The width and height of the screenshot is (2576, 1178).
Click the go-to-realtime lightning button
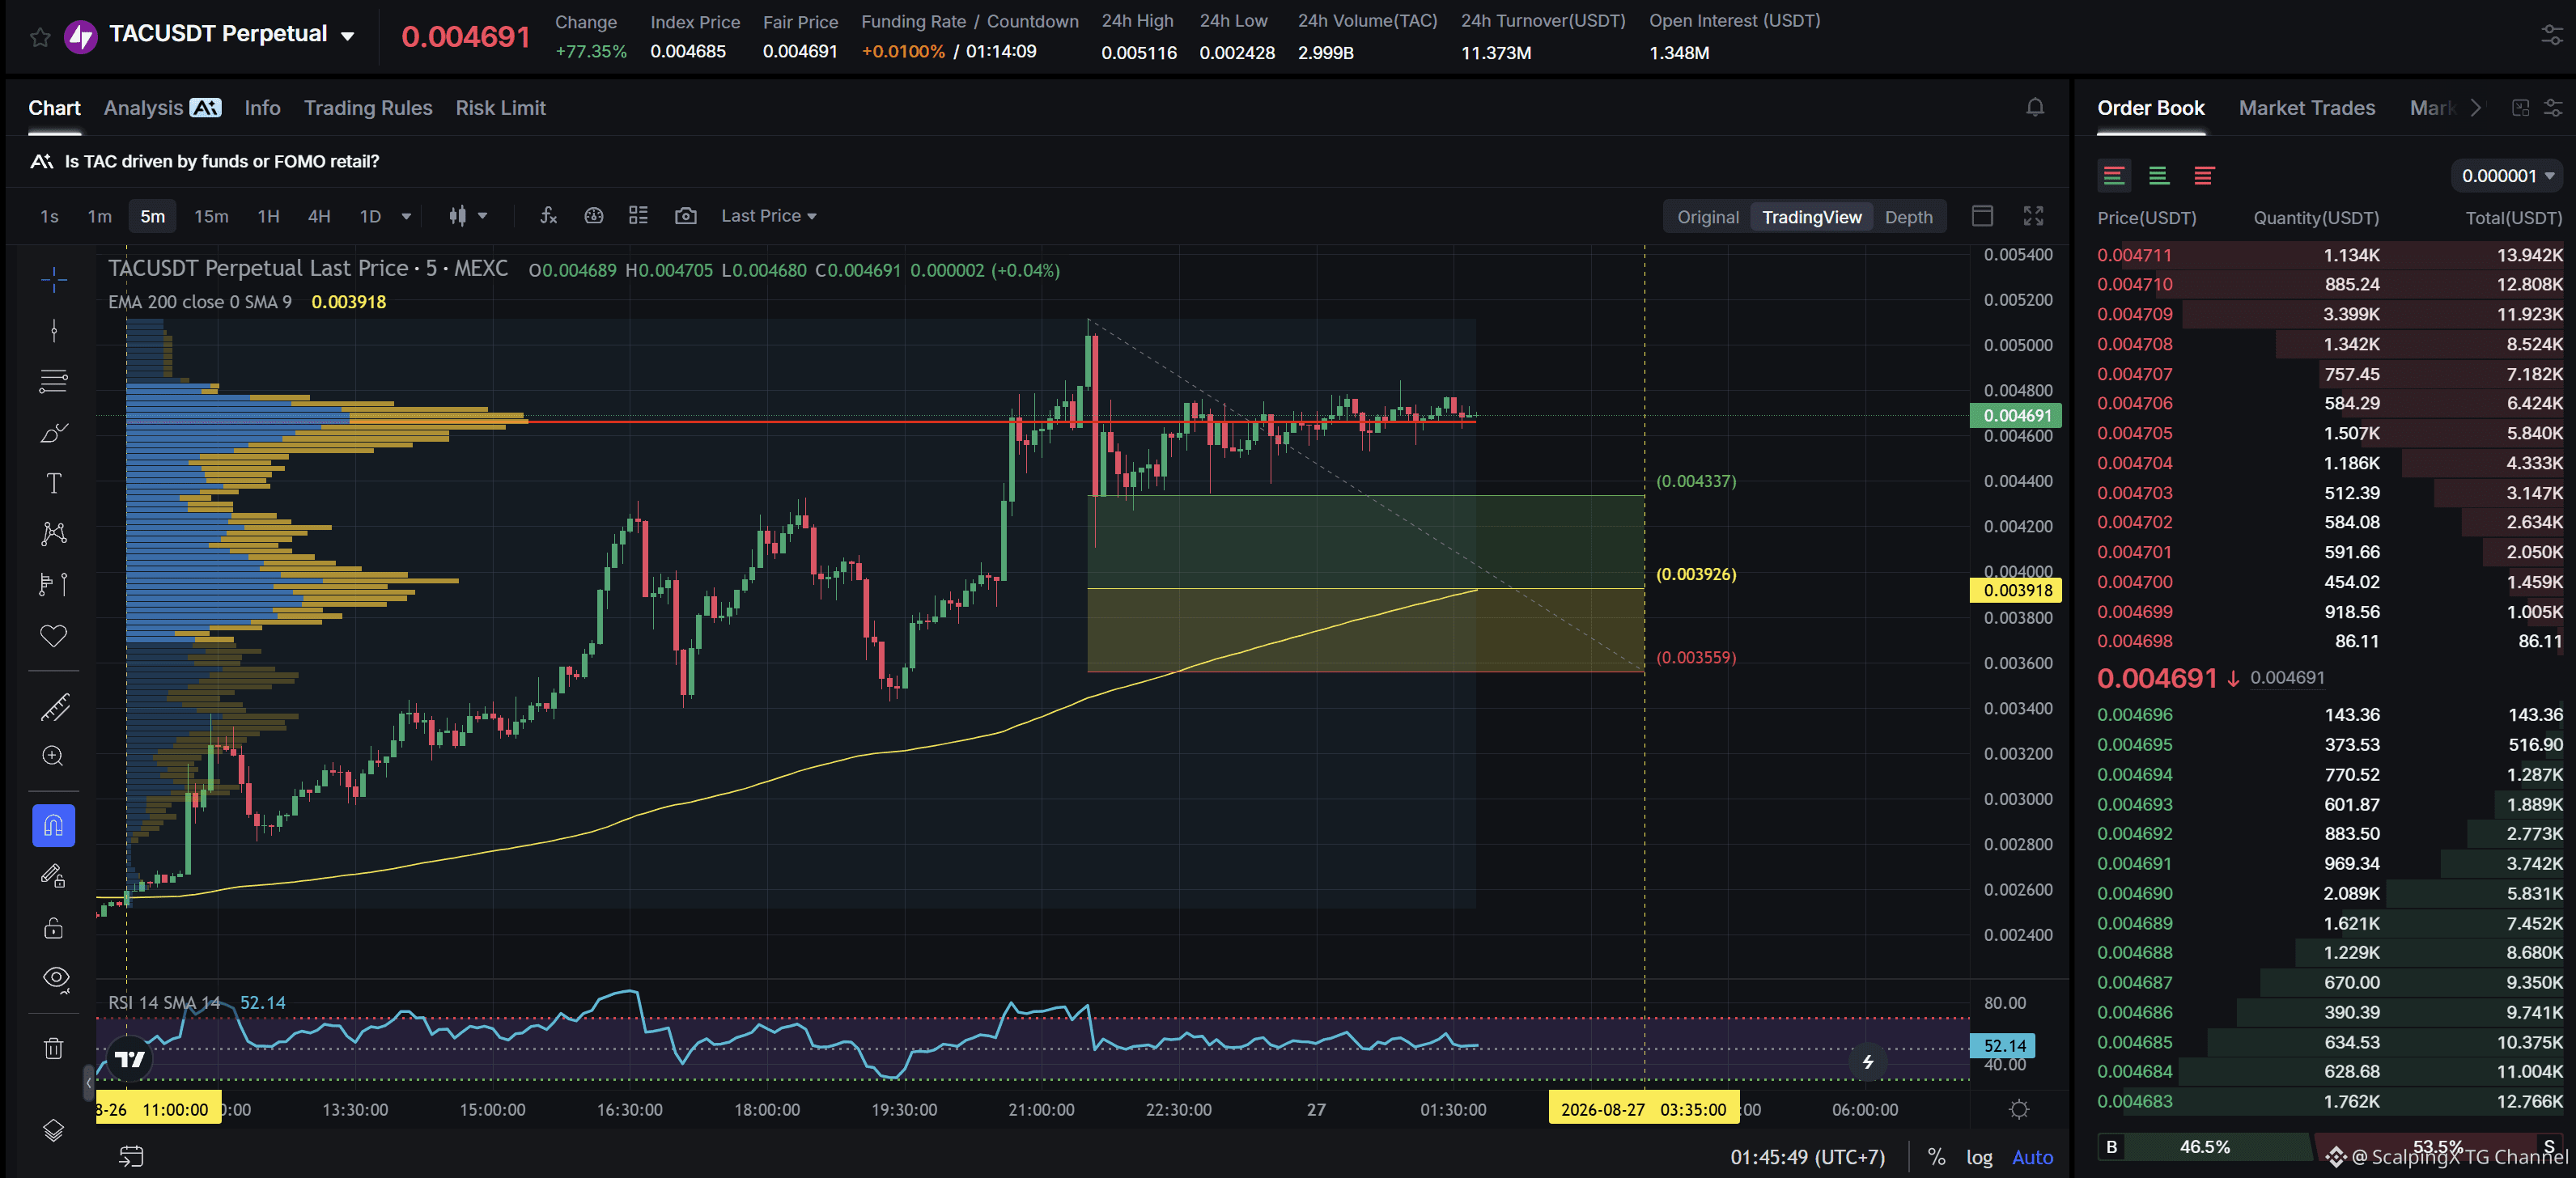pos(1867,1061)
